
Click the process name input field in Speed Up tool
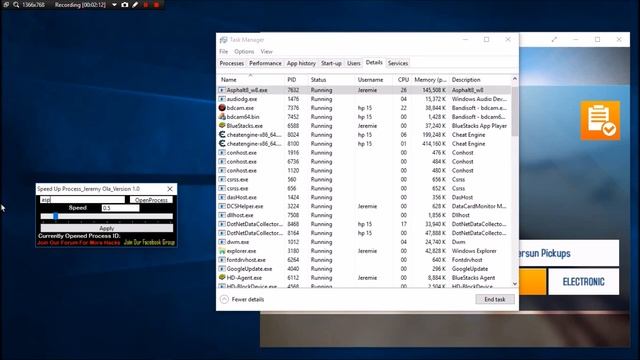[82, 200]
